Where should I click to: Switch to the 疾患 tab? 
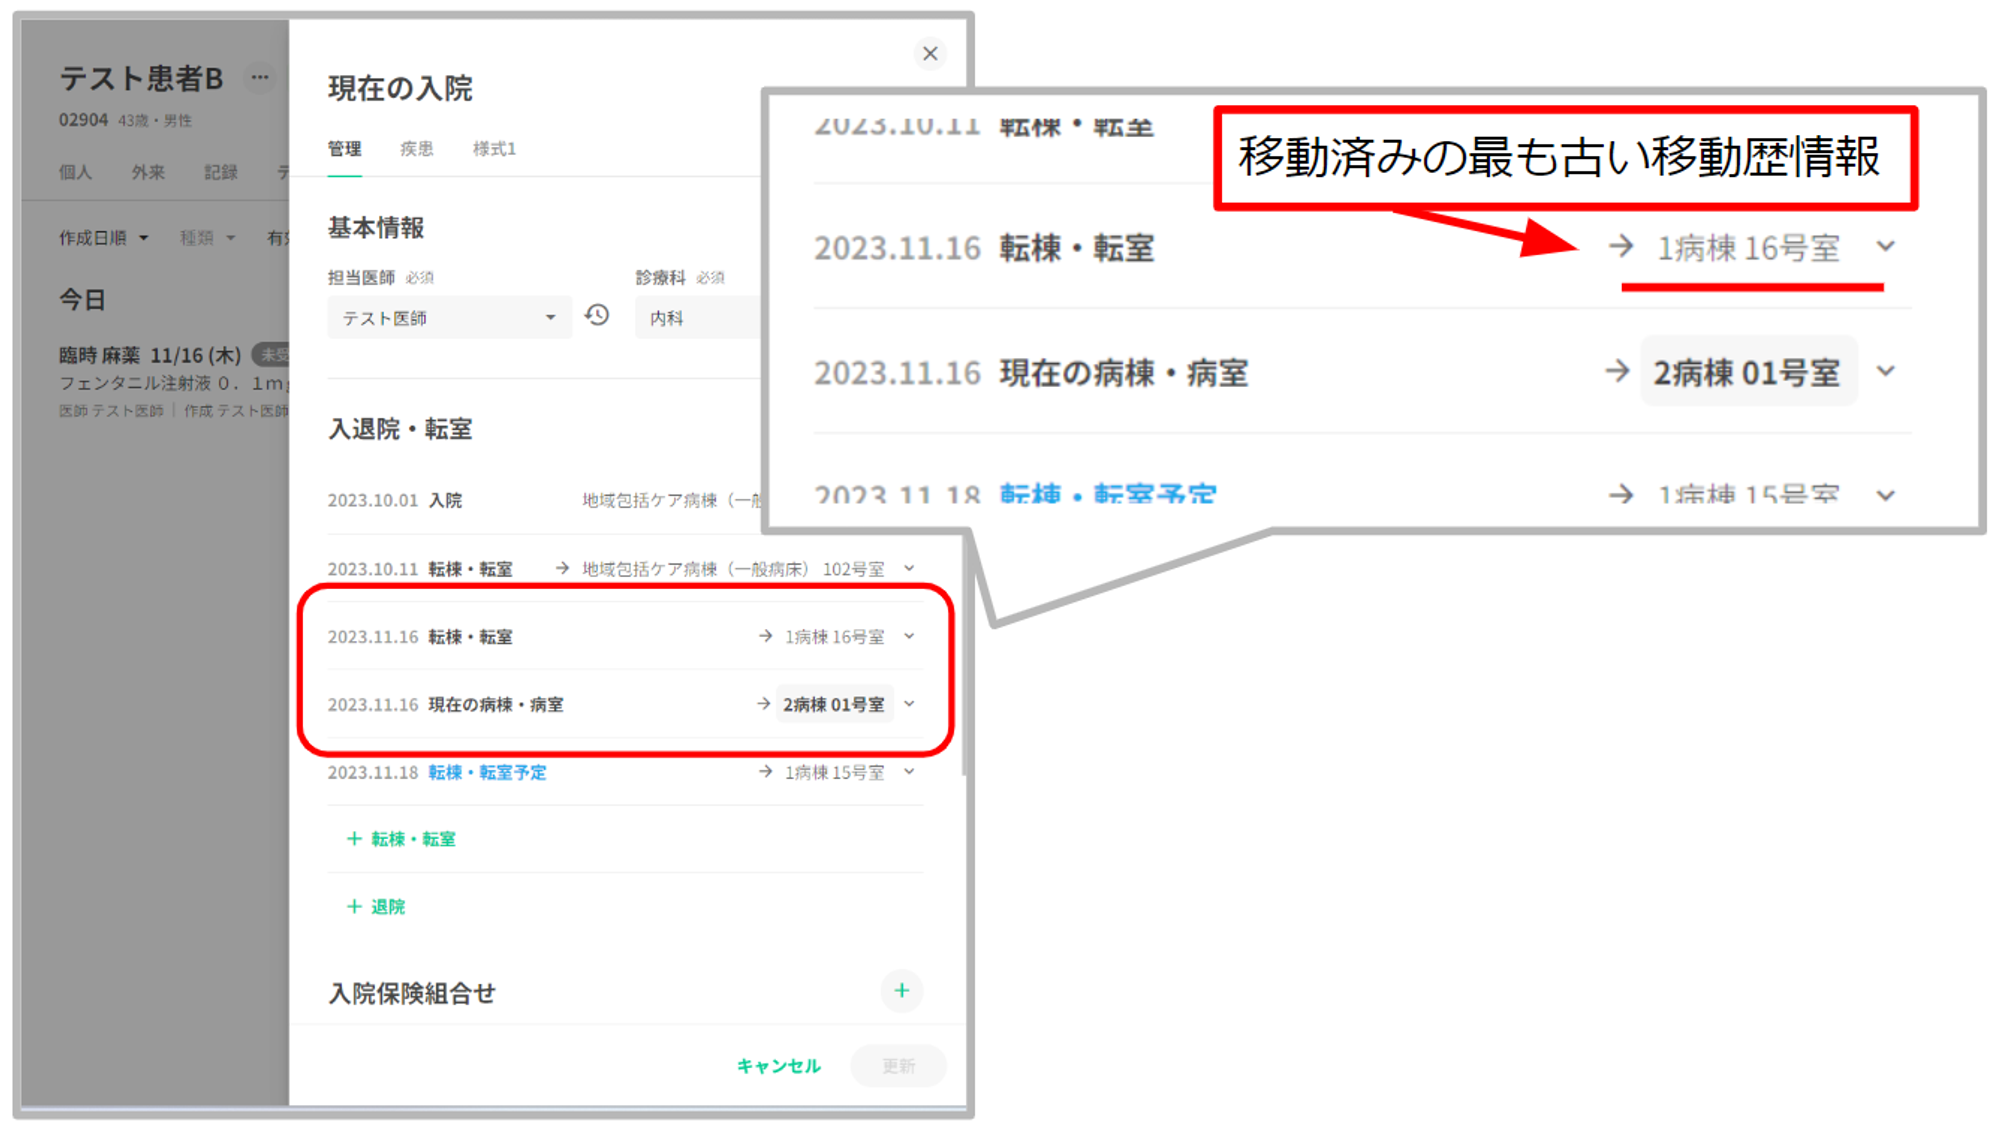coord(416,149)
